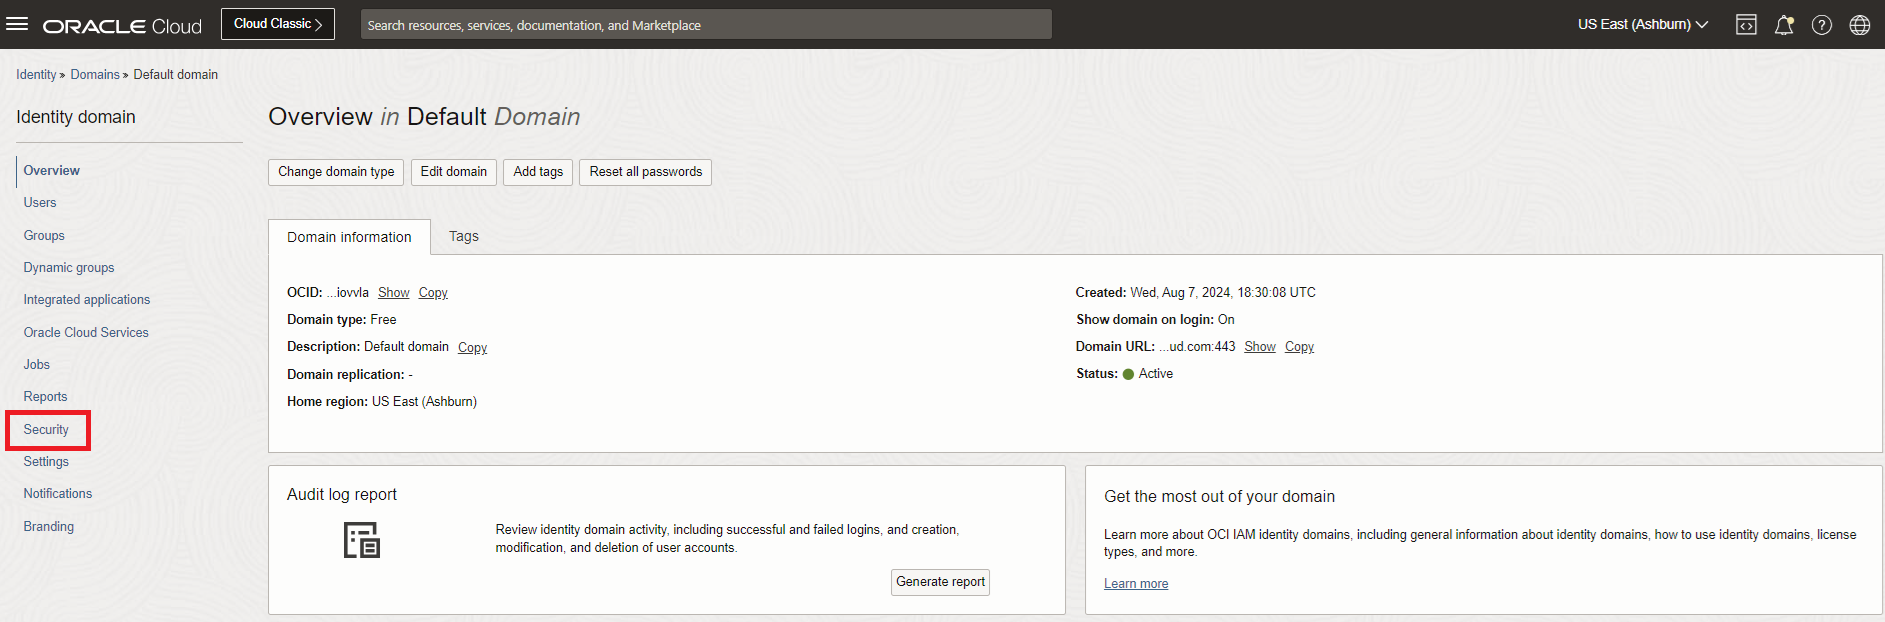The height and width of the screenshot is (622, 1885).
Task: Go to Domains in the breadcrumb
Action: [95, 75]
